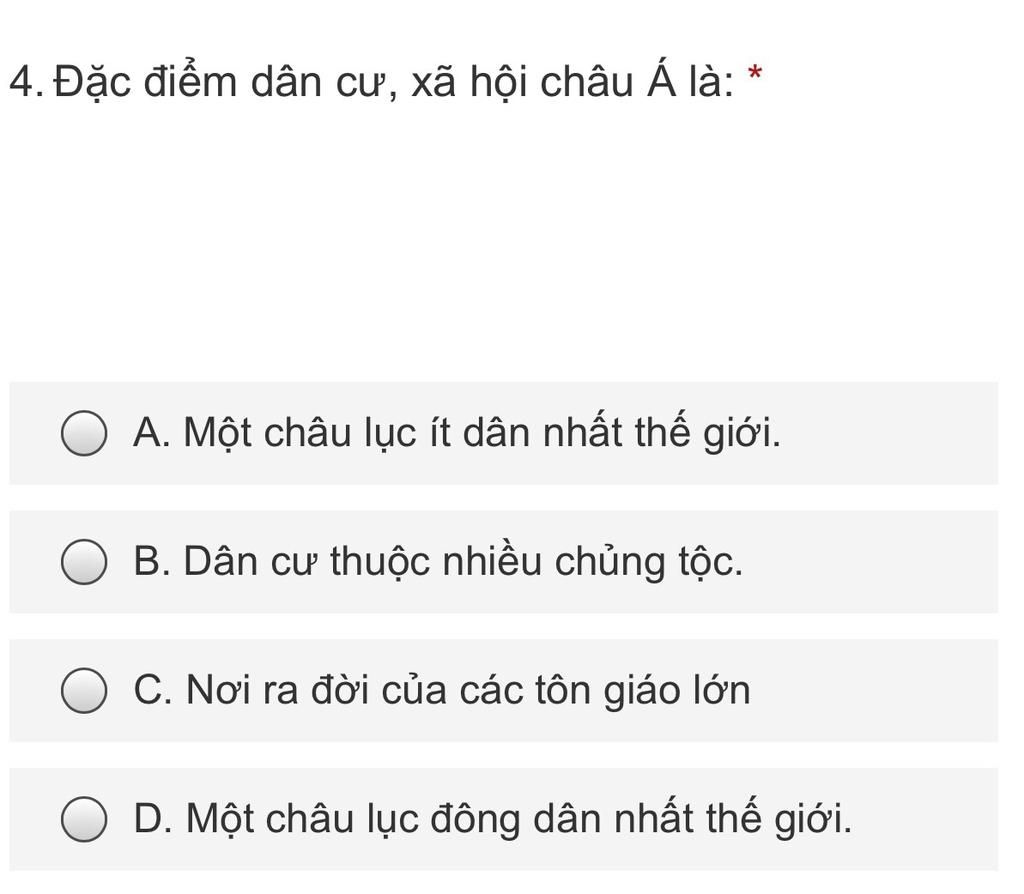Click the "A." letter label
Image resolution: width=1024 pixels, height=894 pixels.
coord(152,432)
